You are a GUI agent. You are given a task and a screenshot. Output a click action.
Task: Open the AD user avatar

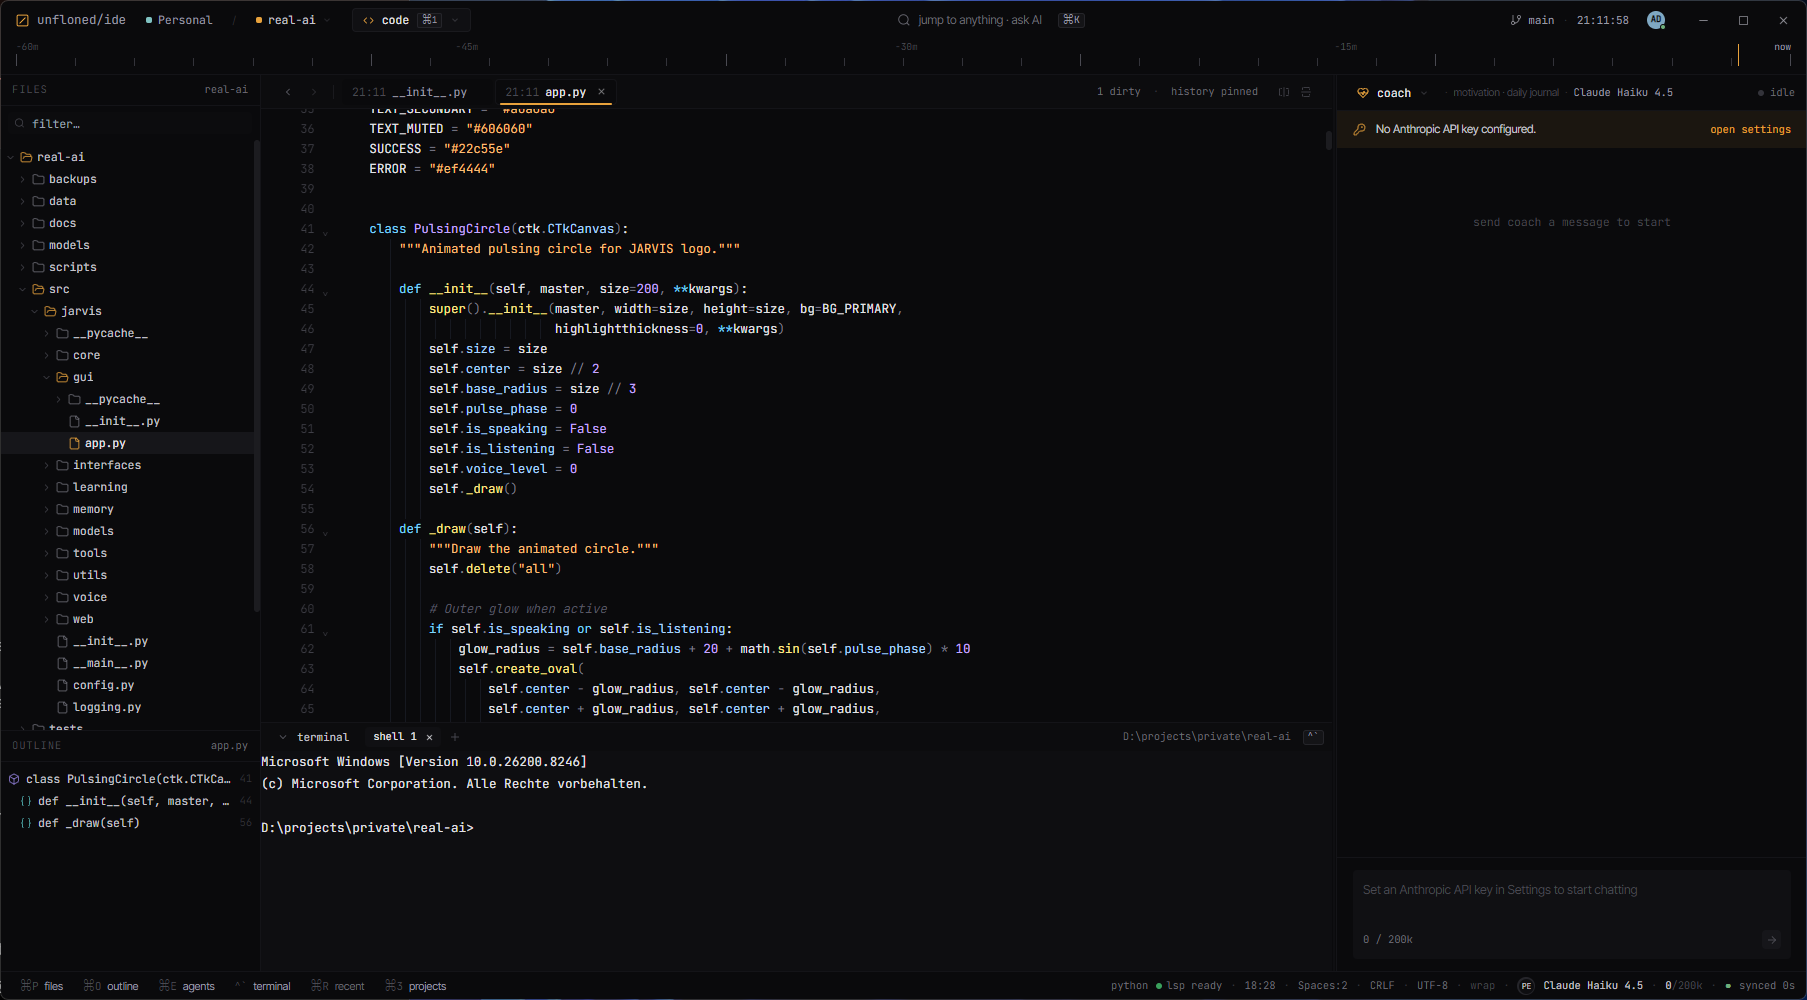coord(1656,20)
